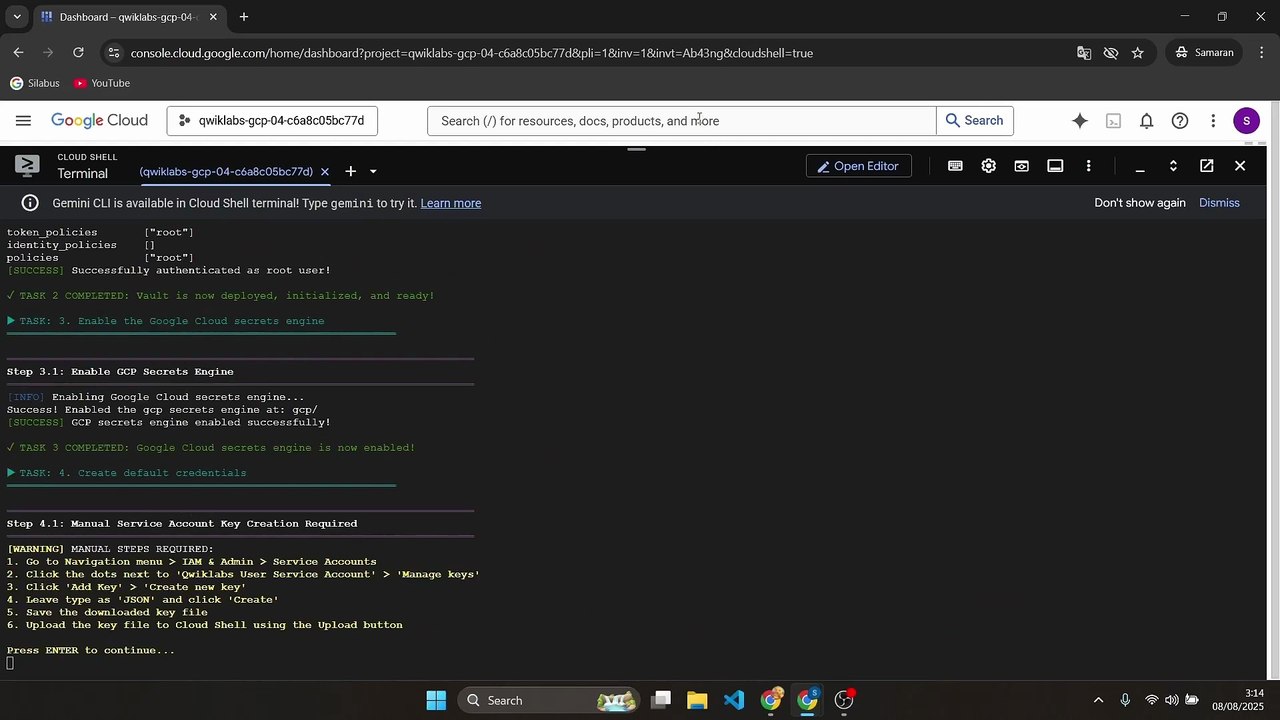1280x720 pixels.
Task: View site information icon in address bar
Action: click(x=114, y=52)
